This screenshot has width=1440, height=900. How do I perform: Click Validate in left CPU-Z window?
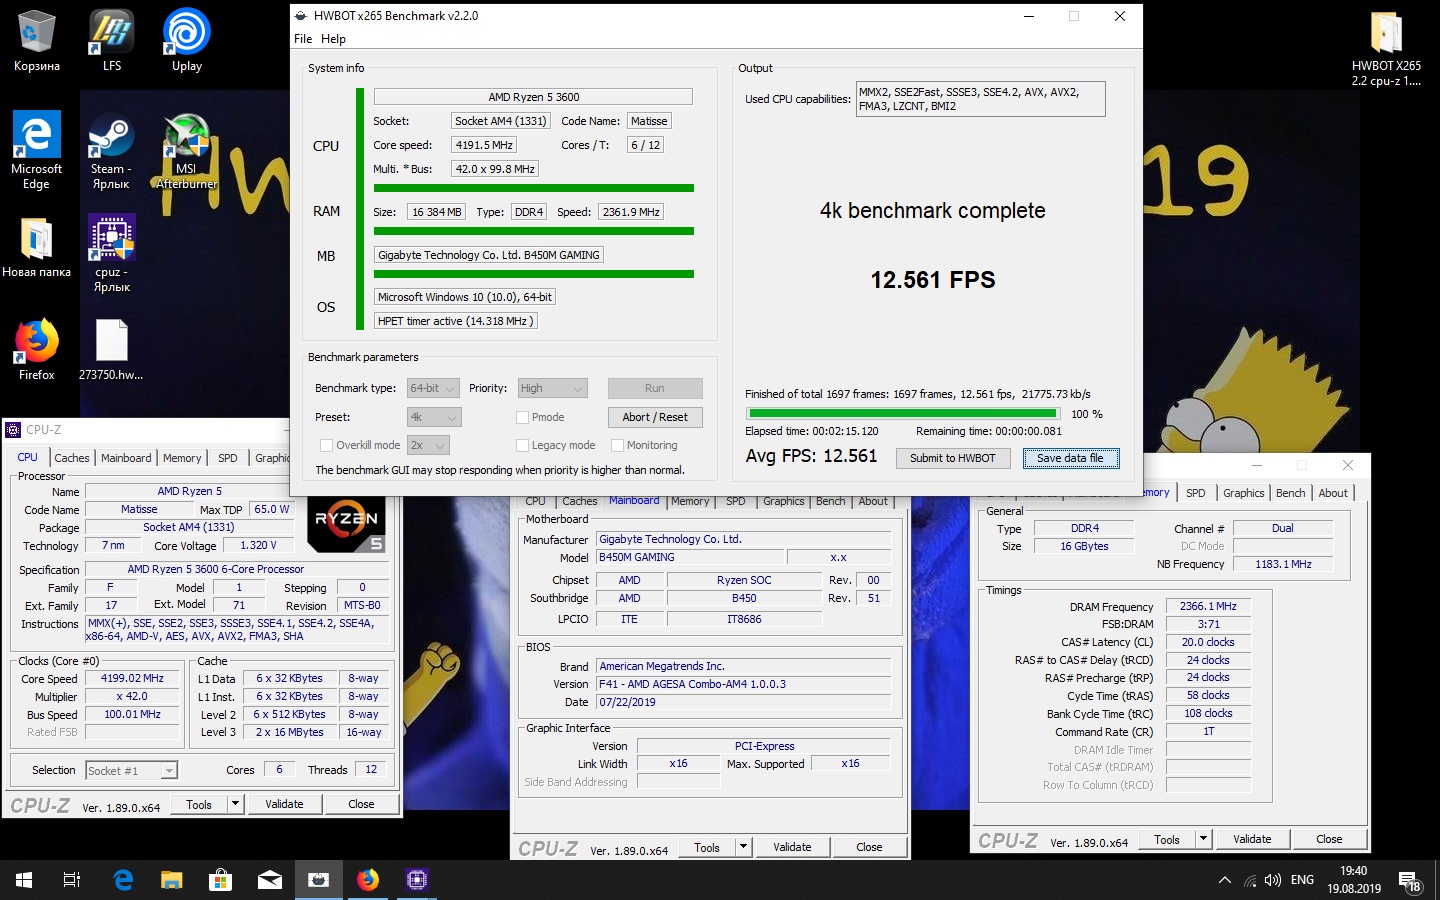(x=284, y=804)
